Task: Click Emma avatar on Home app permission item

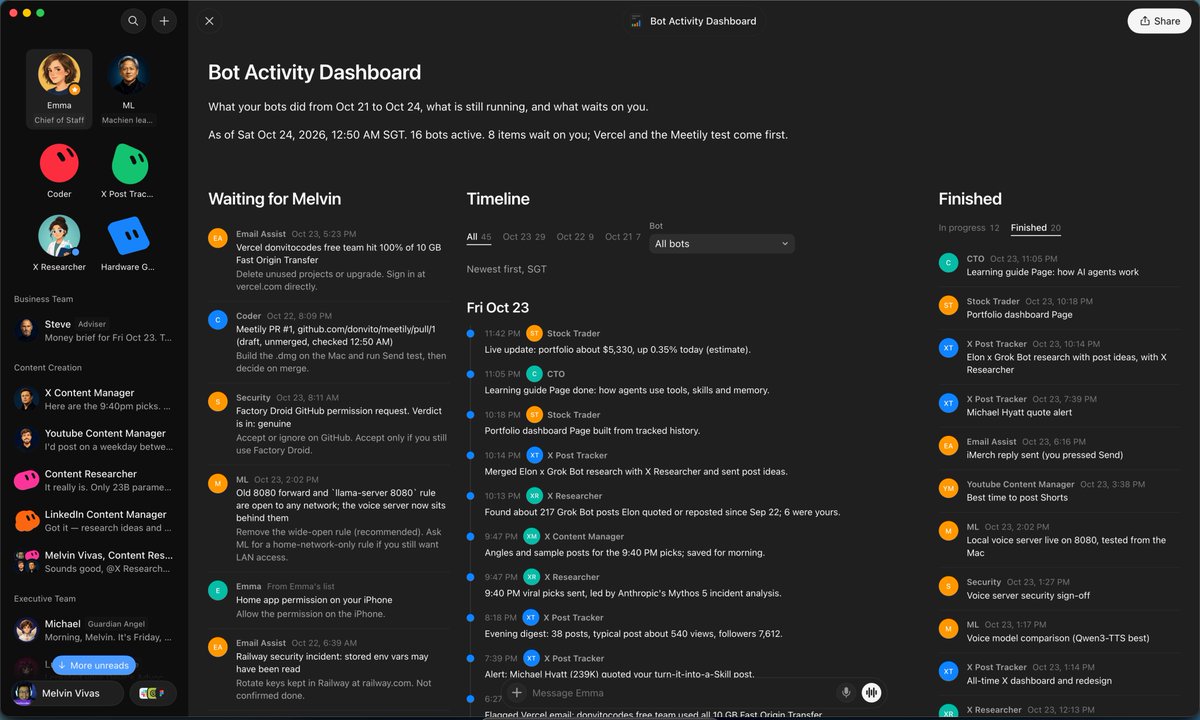Action: pos(218,590)
